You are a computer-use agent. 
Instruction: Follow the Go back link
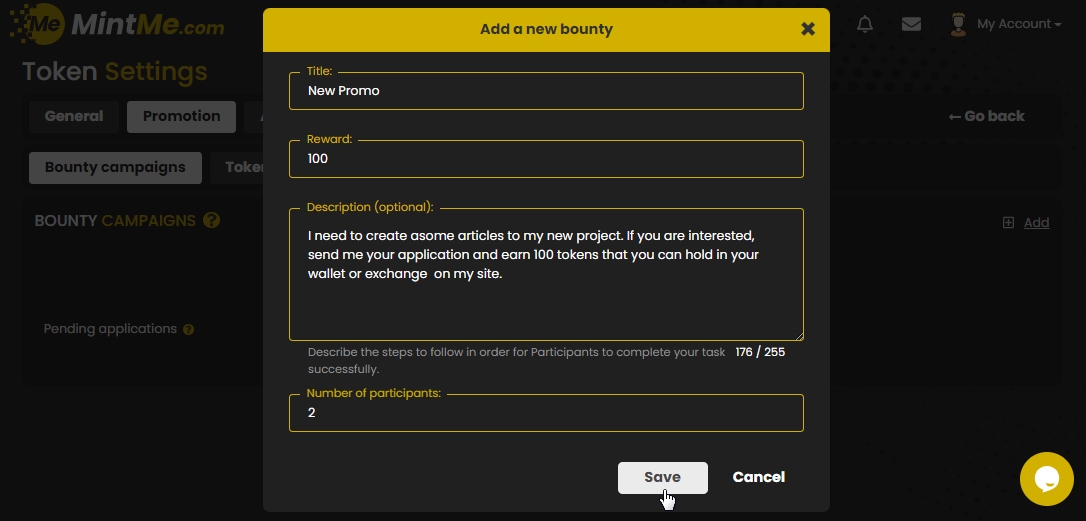986,116
